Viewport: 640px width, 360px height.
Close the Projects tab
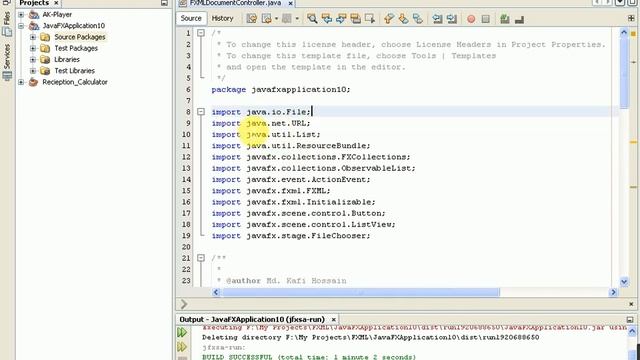click(56, 3)
